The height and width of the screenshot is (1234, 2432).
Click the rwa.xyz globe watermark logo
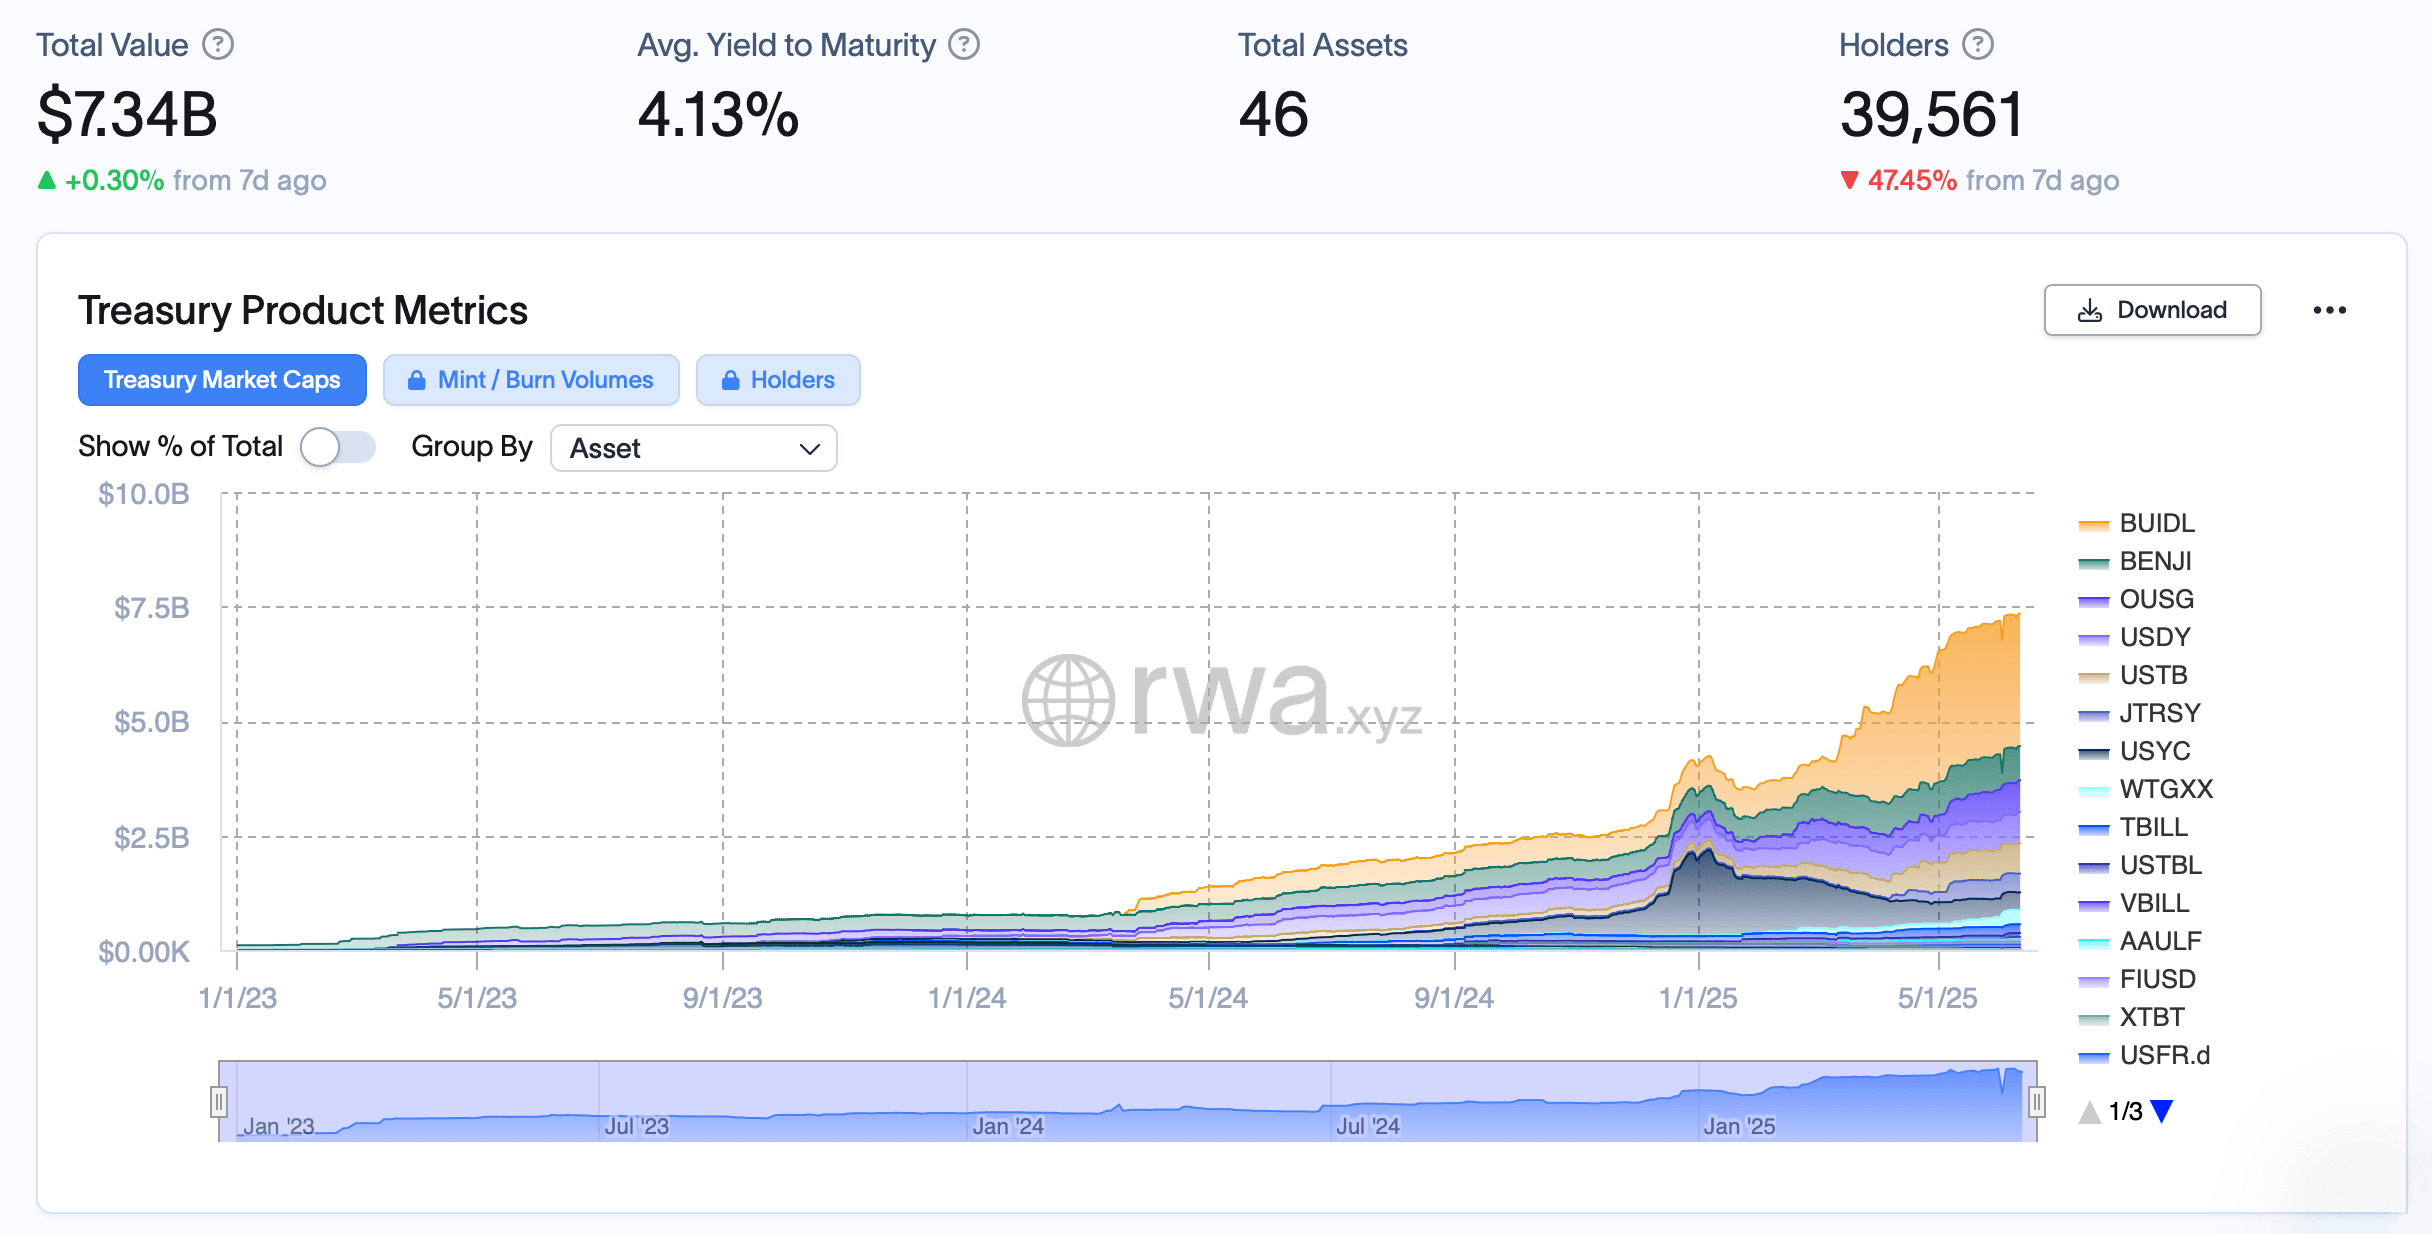[1068, 700]
